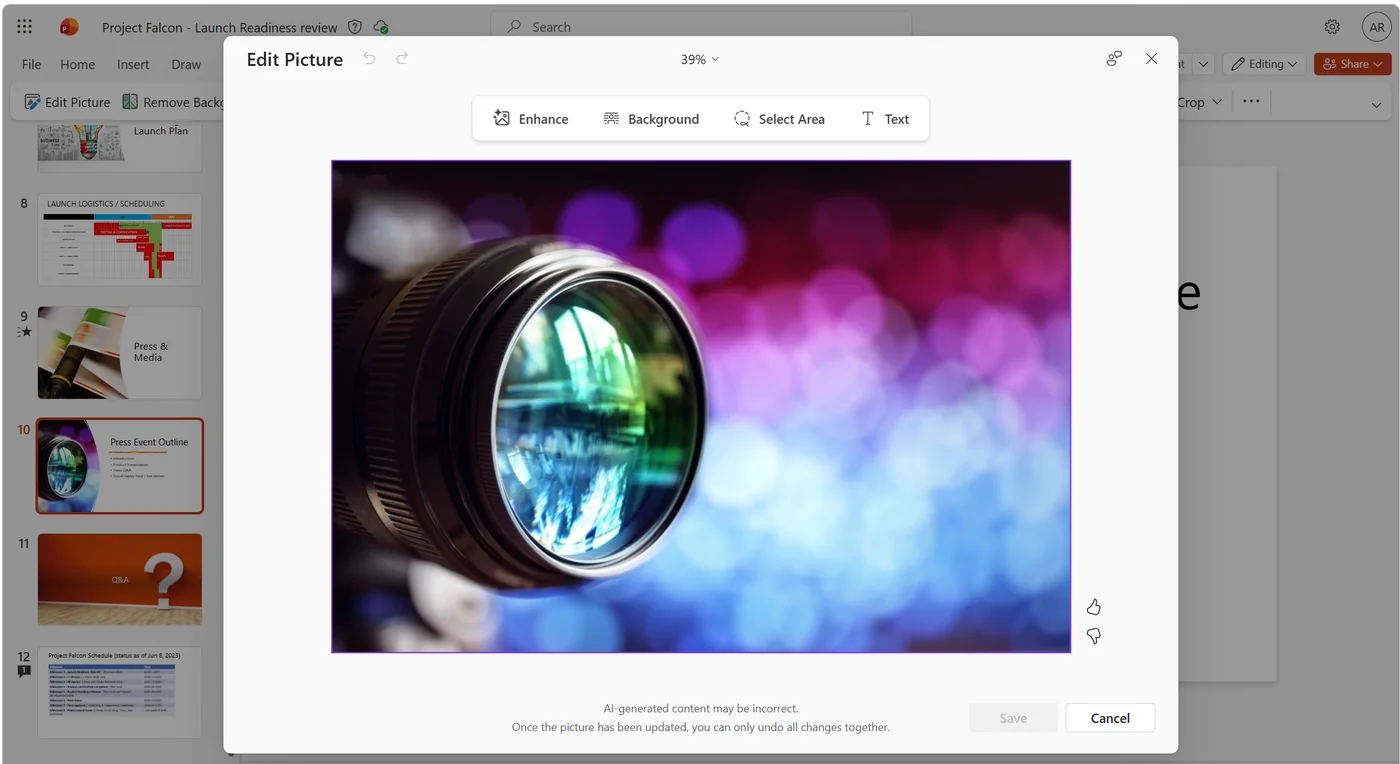The height and width of the screenshot is (764, 1400).
Task: Open the sensitivity shield icon beside title
Action: 355,27
